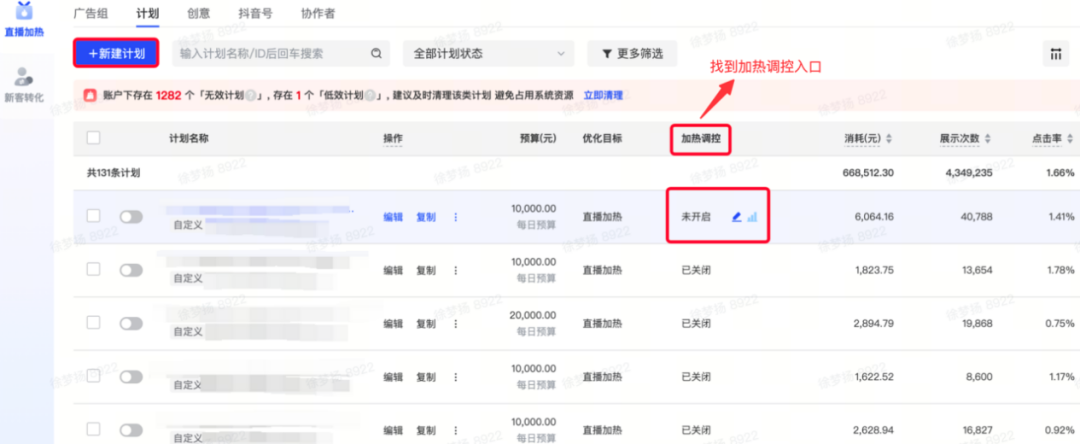Tick the select-all checkbox in the table header
1080x444 pixels.
pos(93,138)
